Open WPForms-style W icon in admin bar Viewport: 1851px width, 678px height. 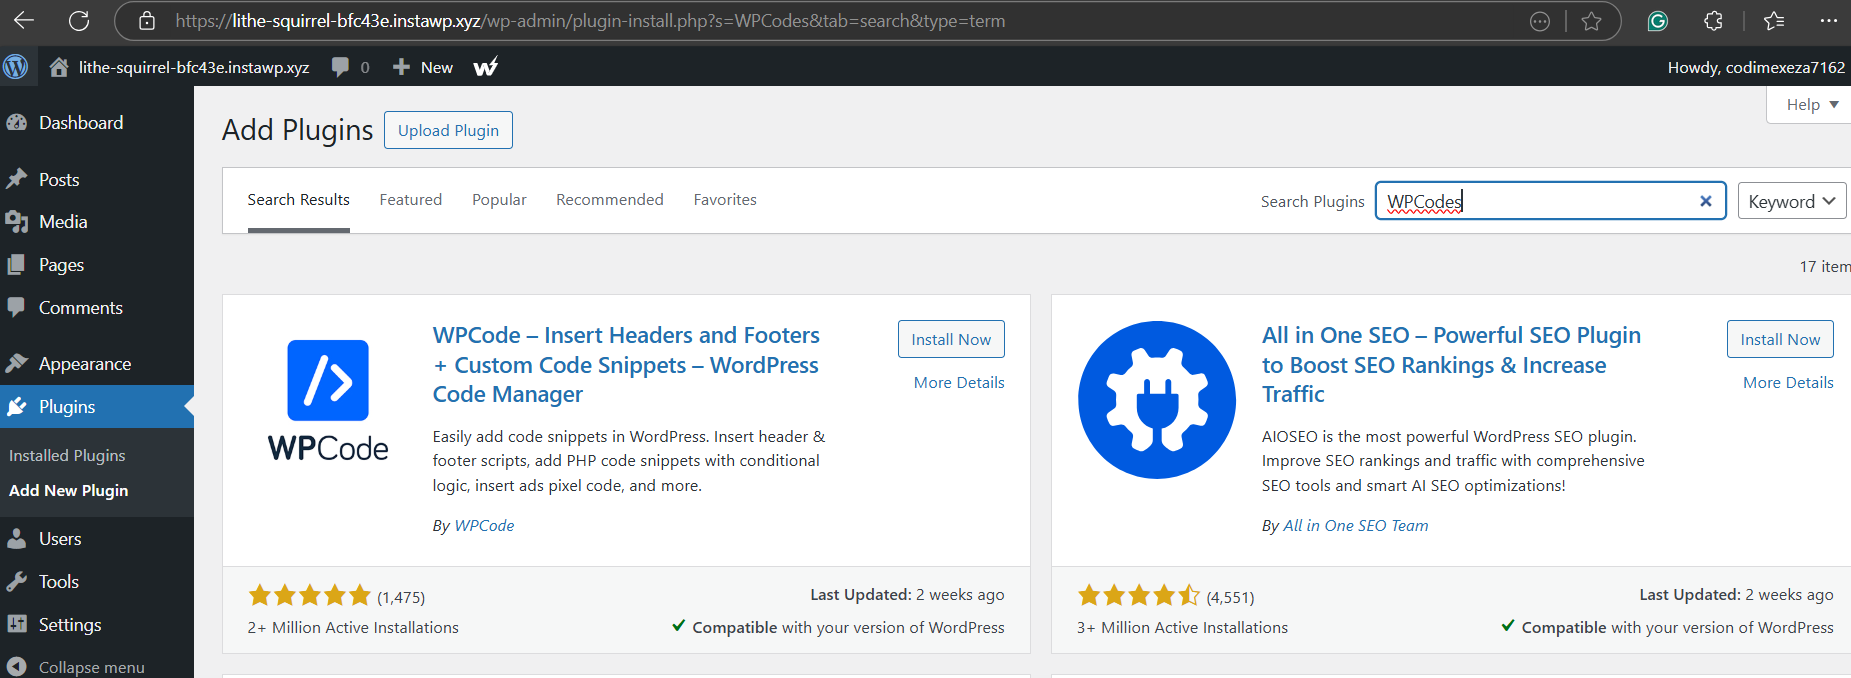point(486,67)
